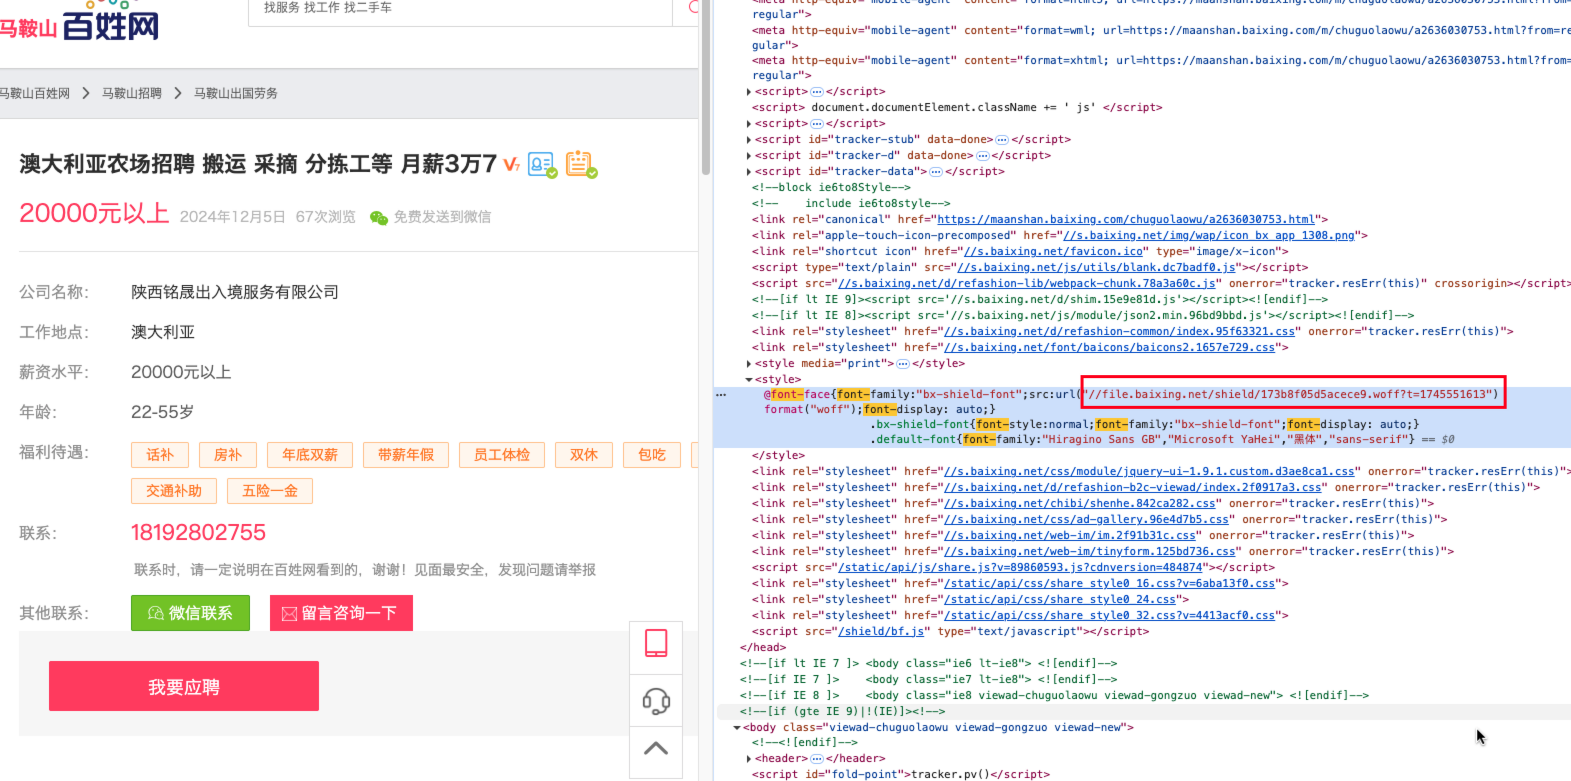Select the 交通补助 benefit tag
The width and height of the screenshot is (1571, 781).
174,491
